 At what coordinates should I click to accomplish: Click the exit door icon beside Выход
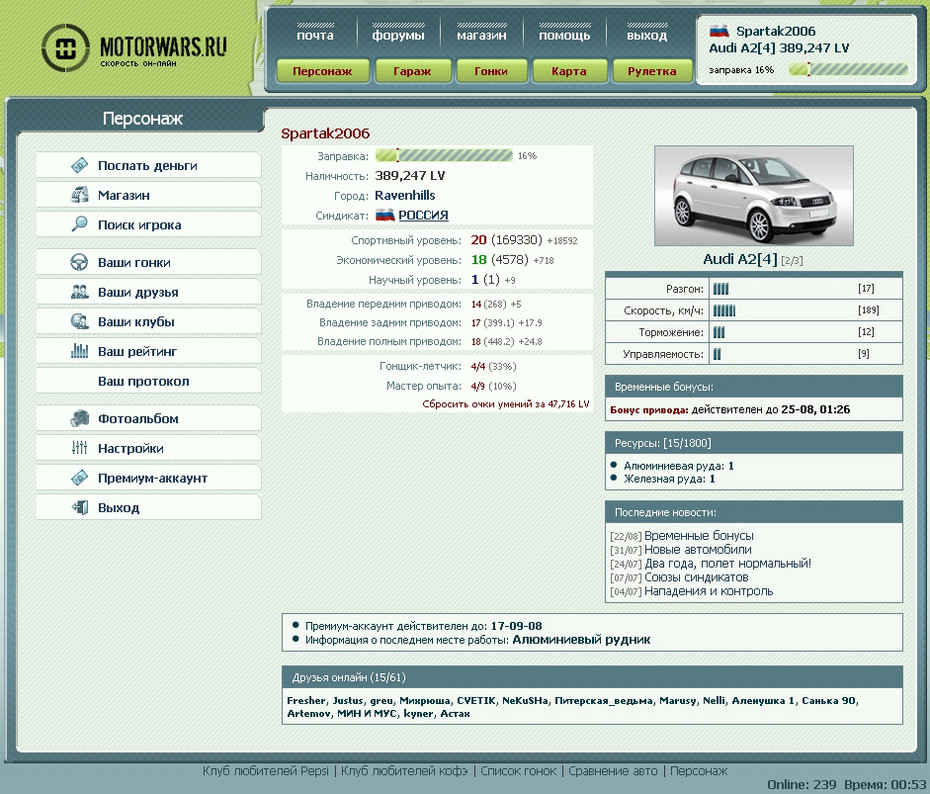click(x=79, y=508)
